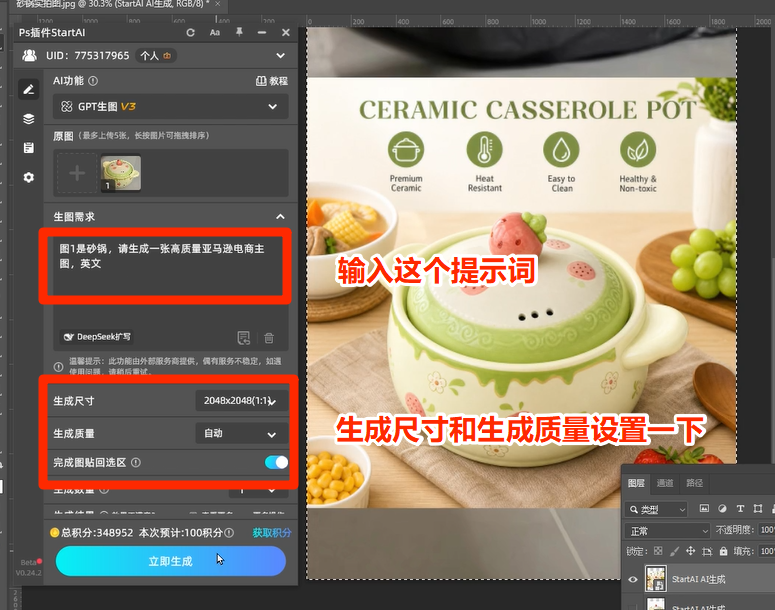Viewport: 775px width, 610px height.
Task: Click the prompt template icon beside trash
Action: [x=244, y=338]
